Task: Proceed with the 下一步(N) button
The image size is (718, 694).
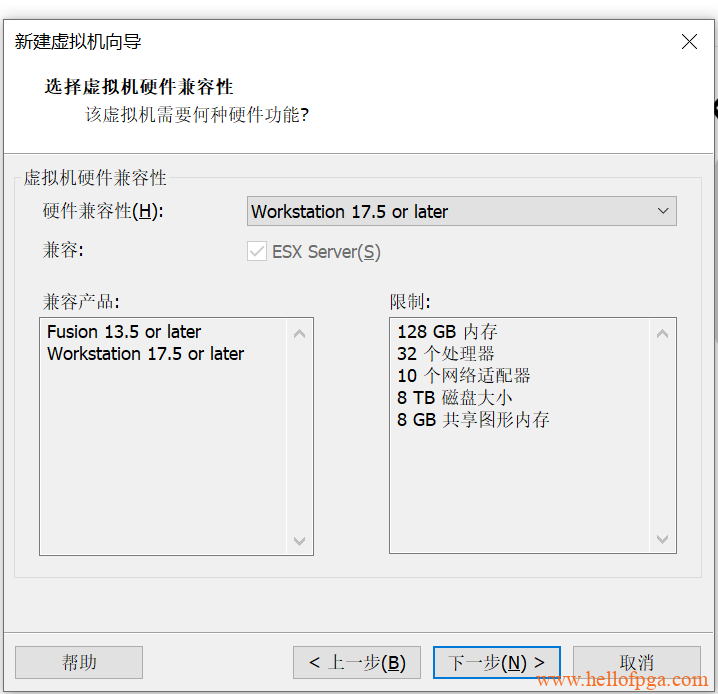Action: point(497,662)
